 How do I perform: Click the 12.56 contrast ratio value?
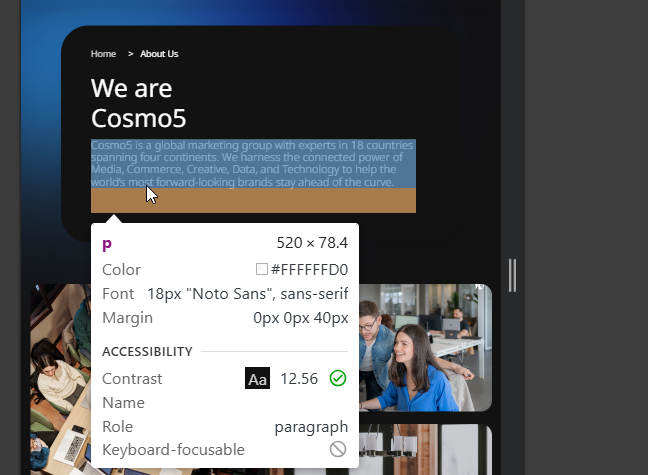[299, 379]
